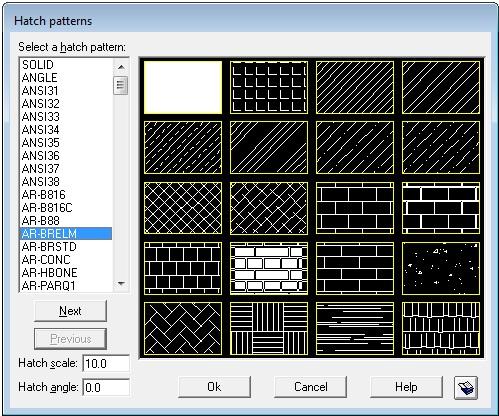The width and height of the screenshot is (499, 416).
Task: Click the Hatch angle input field
Action: coord(106,388)
